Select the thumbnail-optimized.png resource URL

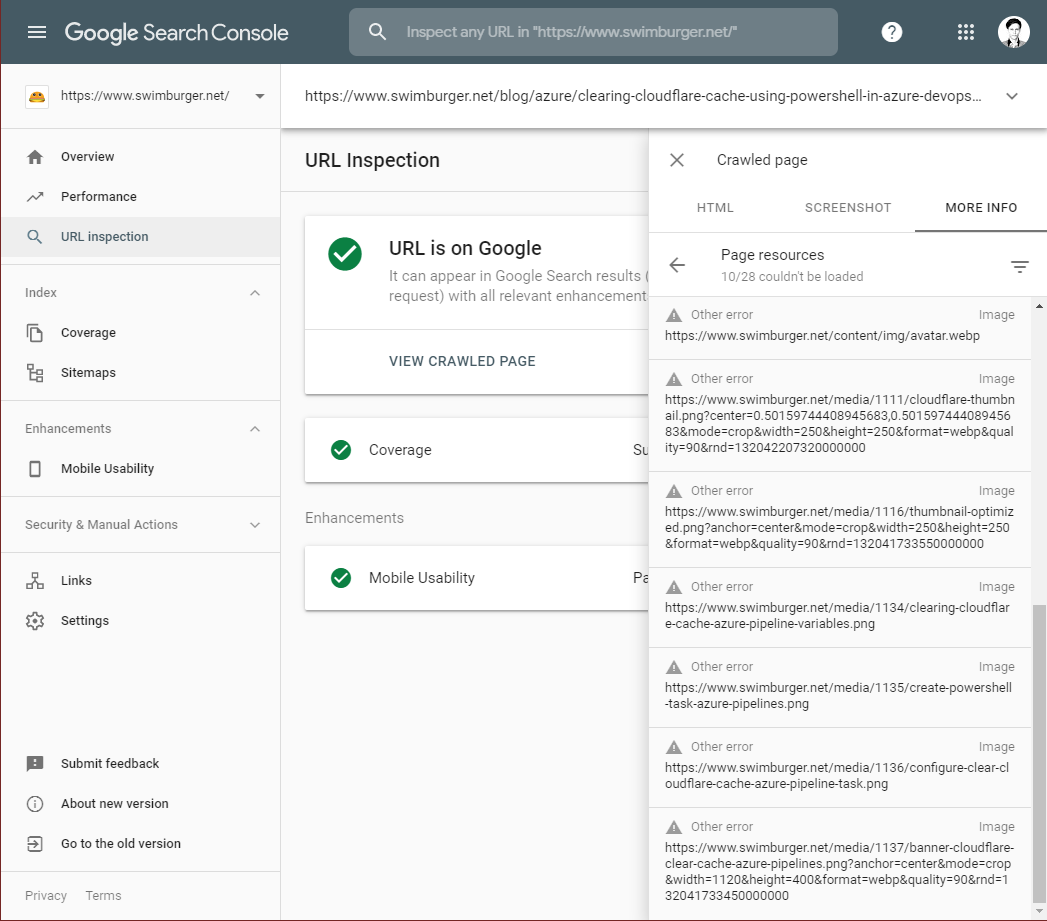coord(839,528)
